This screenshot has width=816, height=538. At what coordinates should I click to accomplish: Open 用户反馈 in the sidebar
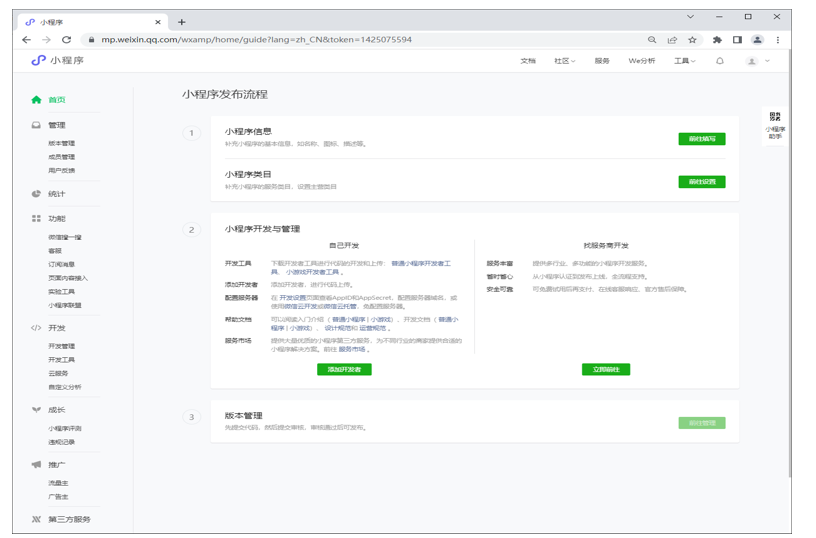[61, 170]
